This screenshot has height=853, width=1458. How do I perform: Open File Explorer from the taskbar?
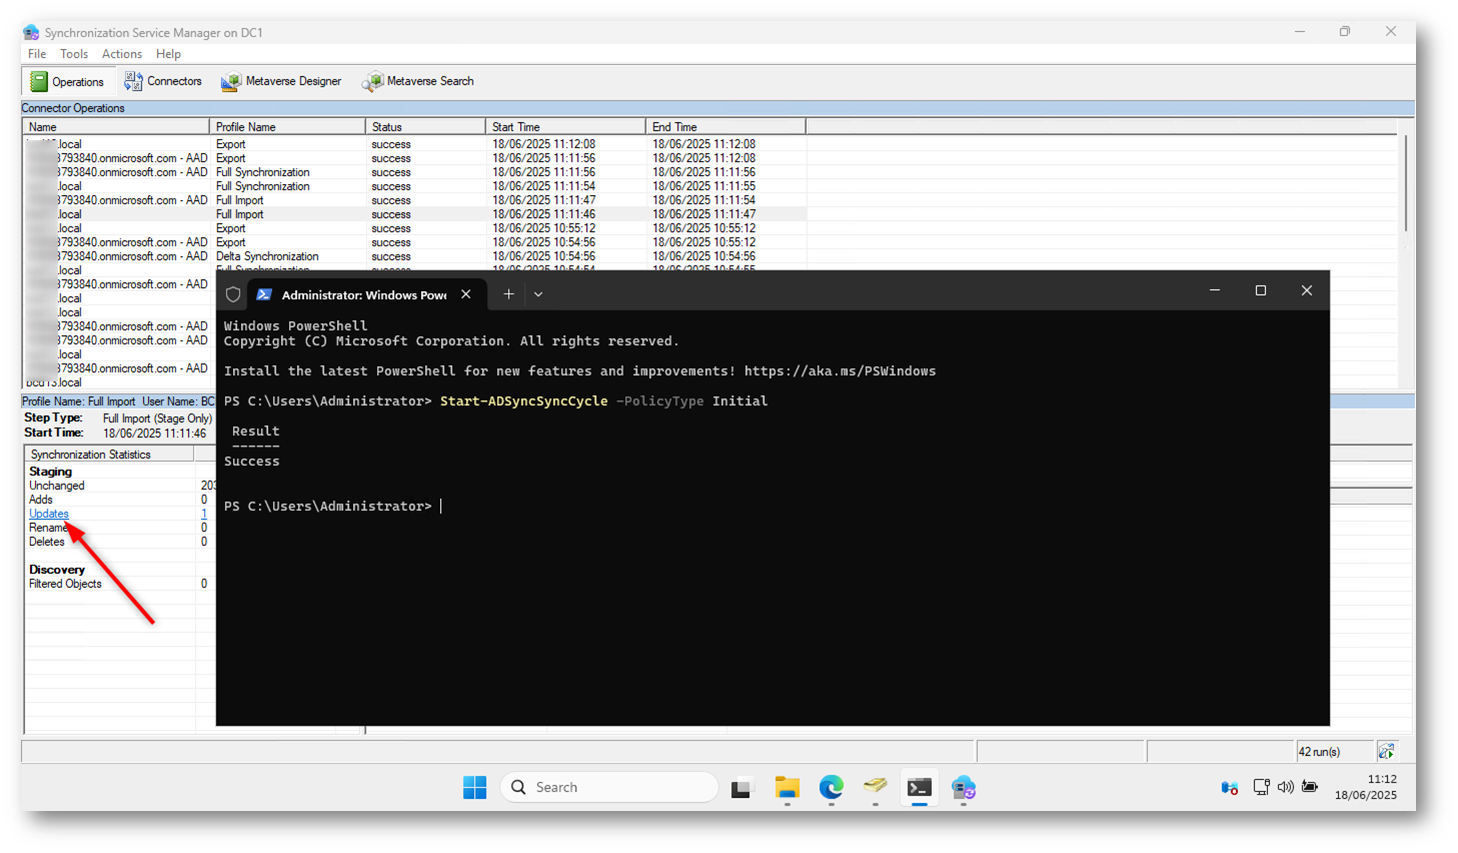click(x=787, y=788)
